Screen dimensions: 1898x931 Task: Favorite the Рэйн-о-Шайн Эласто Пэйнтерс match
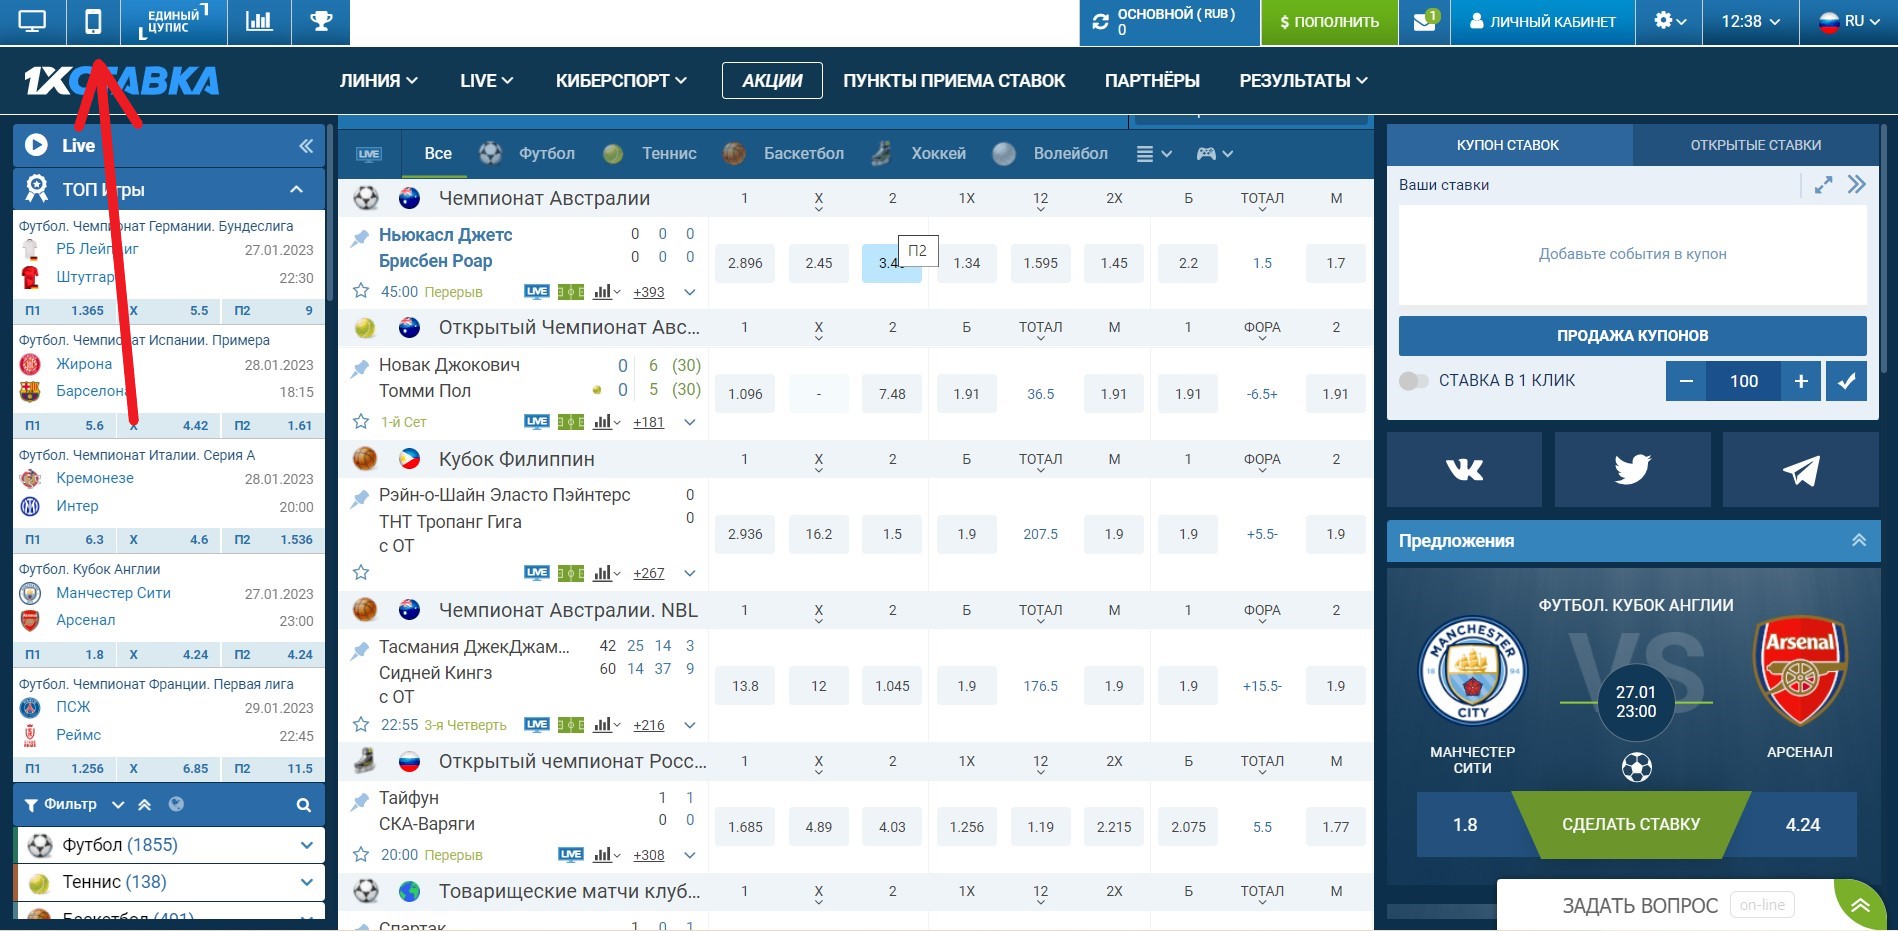(361, 573)
